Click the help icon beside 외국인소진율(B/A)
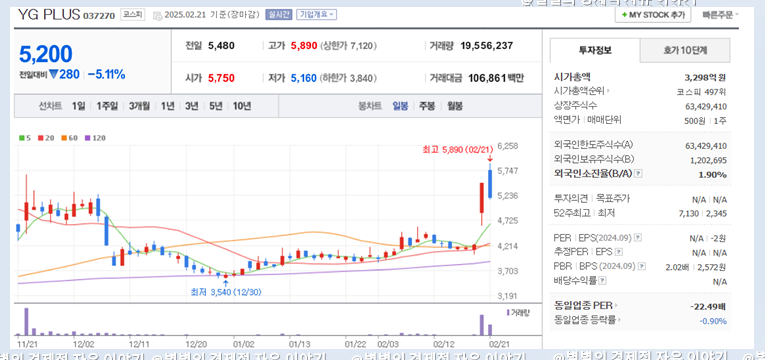Screen dimensions: 765x360 click(x=638, y=174)
